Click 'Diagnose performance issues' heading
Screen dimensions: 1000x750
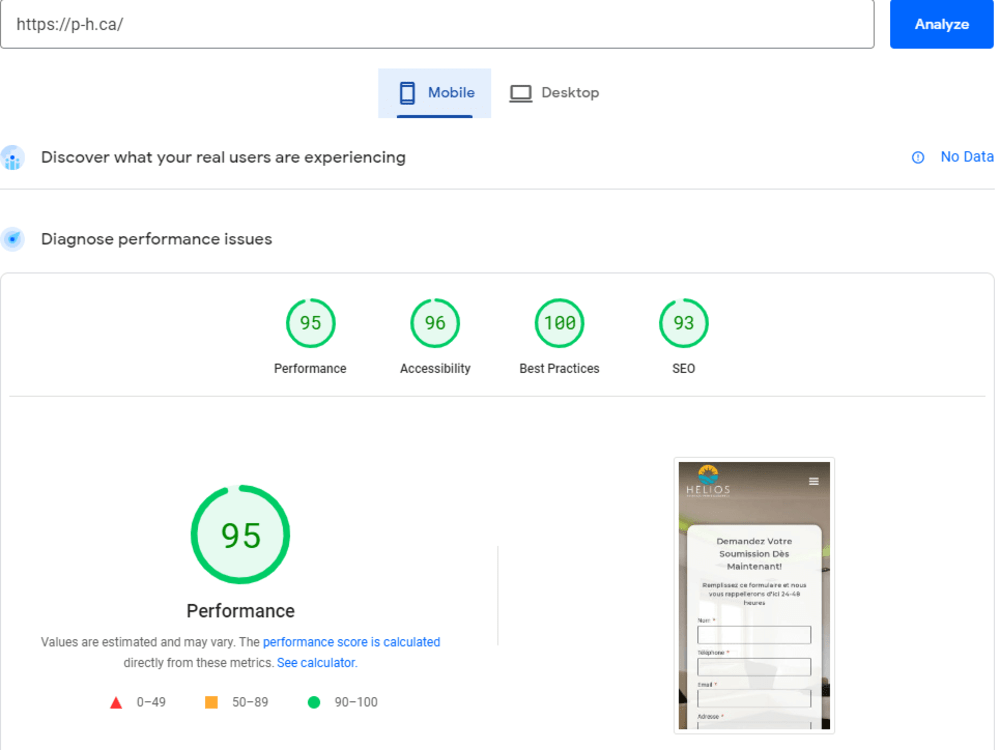pos(156,239)
